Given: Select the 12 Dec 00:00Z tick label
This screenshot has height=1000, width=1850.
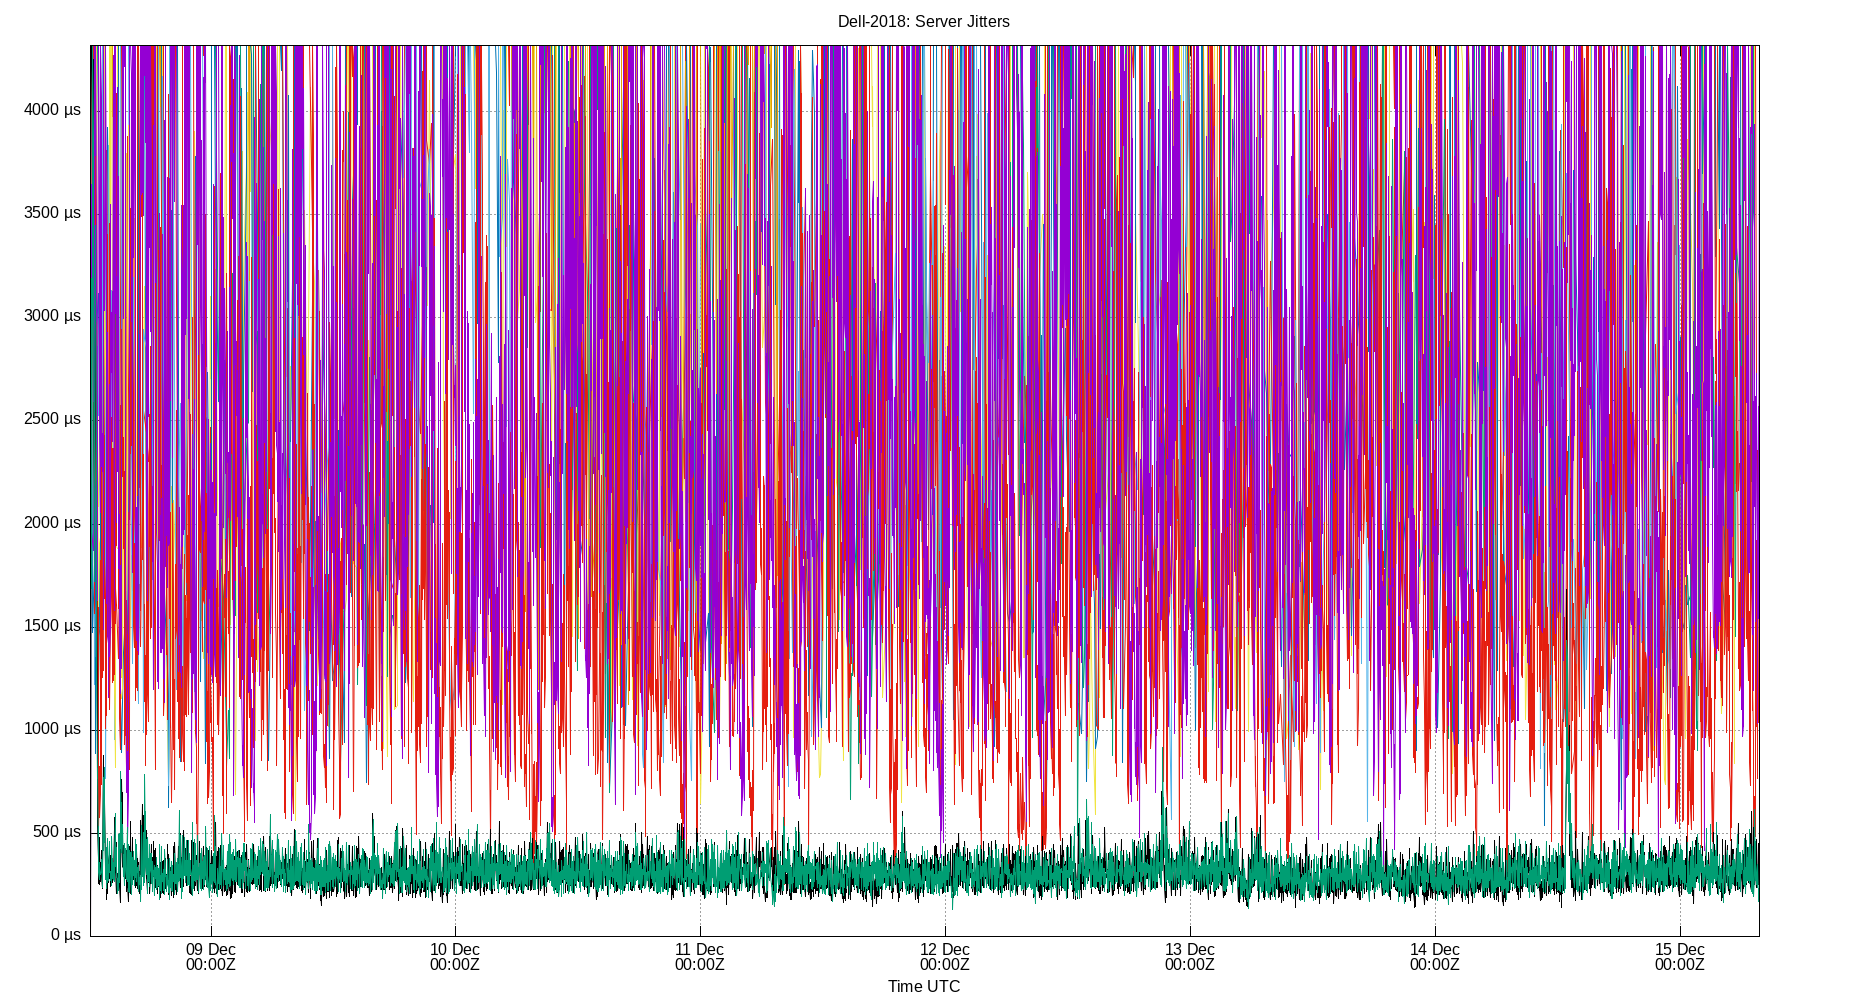Looking at the screenshot, I should point(943,957).
